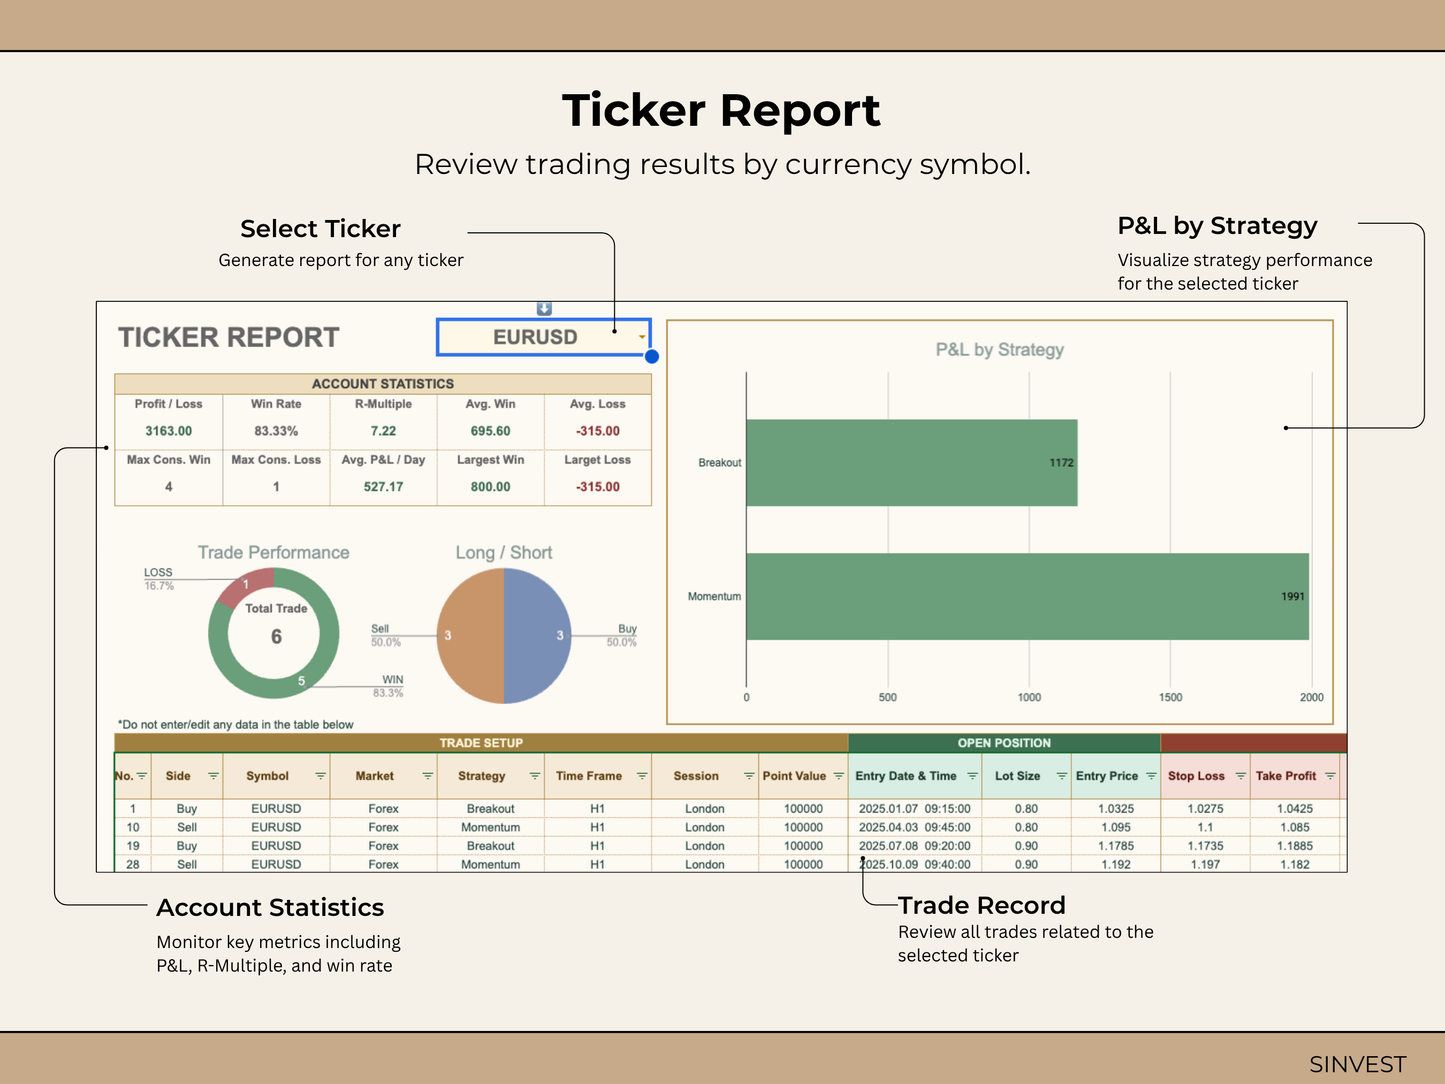The image size is (1445, 1084).
Task: Select entry date cell 2025.01.07 09:15:00
Action: [x=915, y=809]
